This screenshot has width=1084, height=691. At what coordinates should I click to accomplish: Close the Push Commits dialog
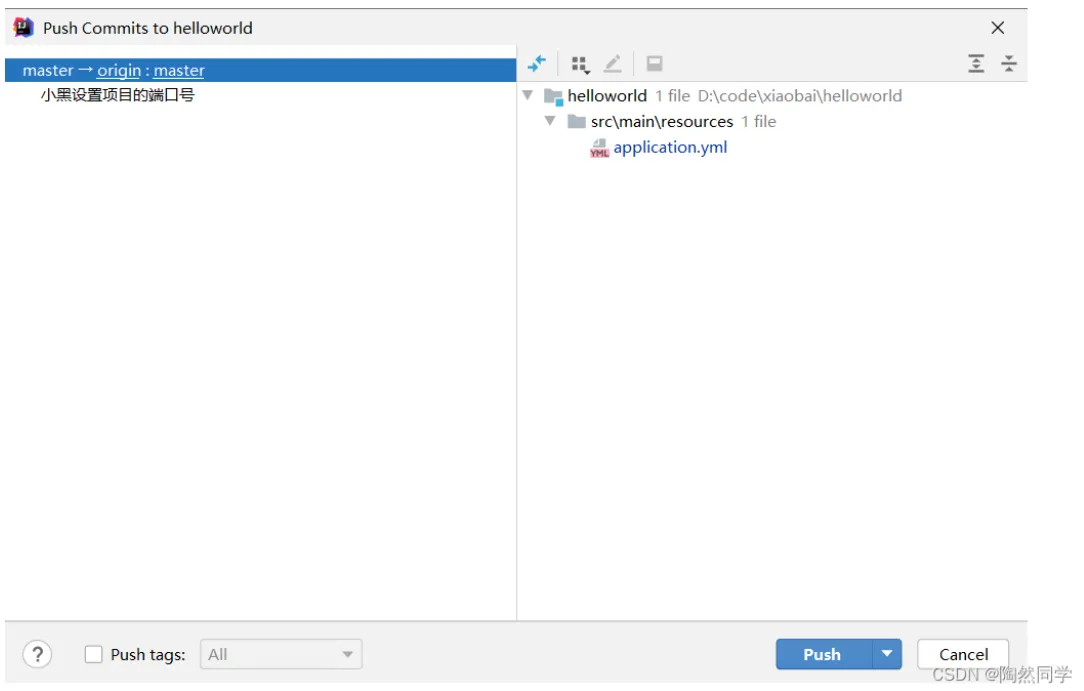coord(997,28)
